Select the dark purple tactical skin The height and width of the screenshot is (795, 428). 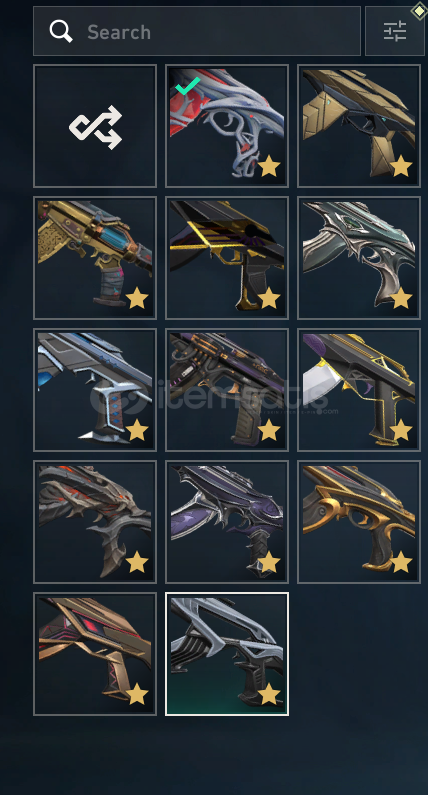227,389
